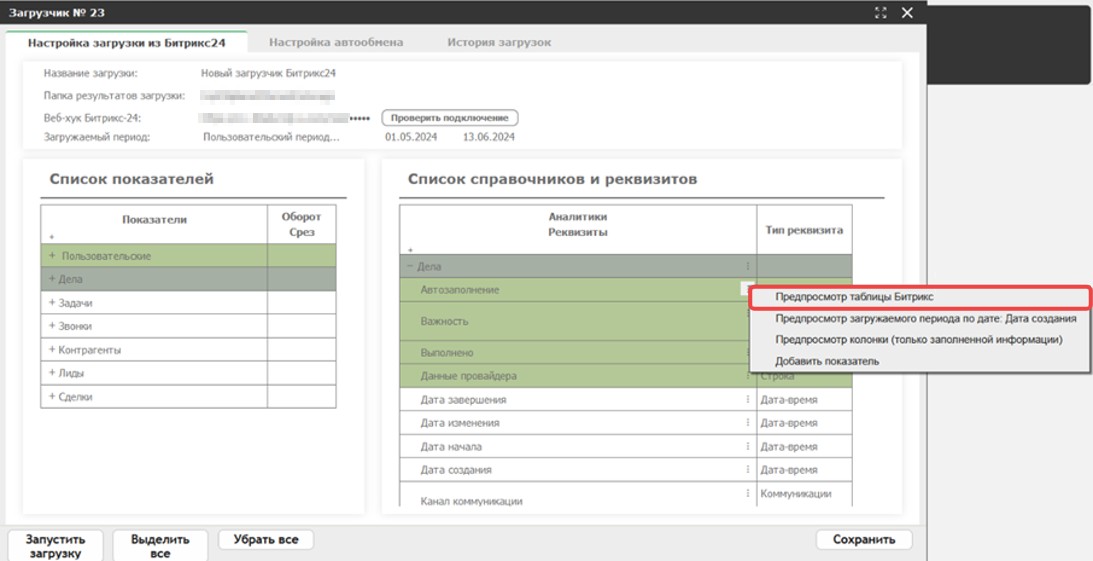Screen dimensions: 1093x561
Task: Expand the Дела indicator group
Action: click(x=52, y=279)
